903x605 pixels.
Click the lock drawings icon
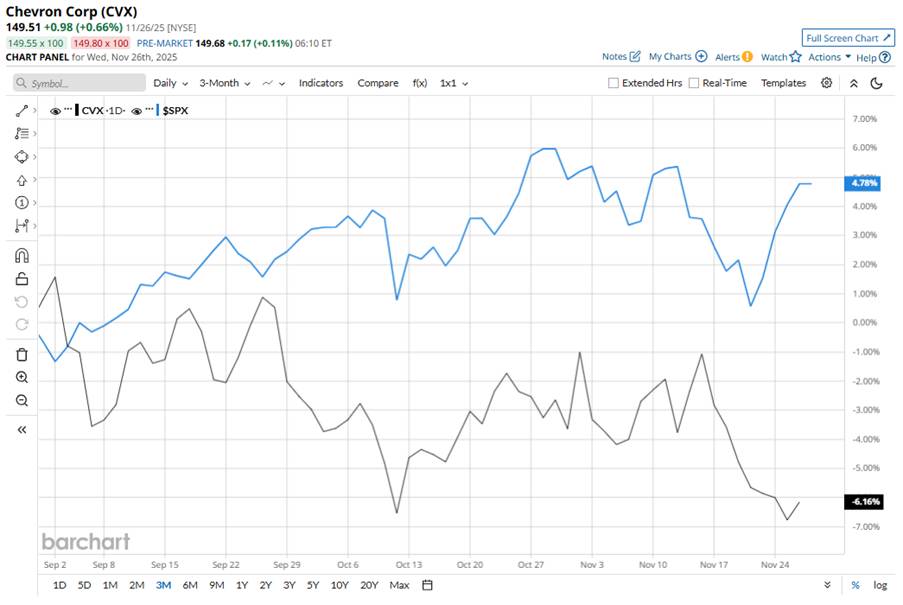coord(22,279)
